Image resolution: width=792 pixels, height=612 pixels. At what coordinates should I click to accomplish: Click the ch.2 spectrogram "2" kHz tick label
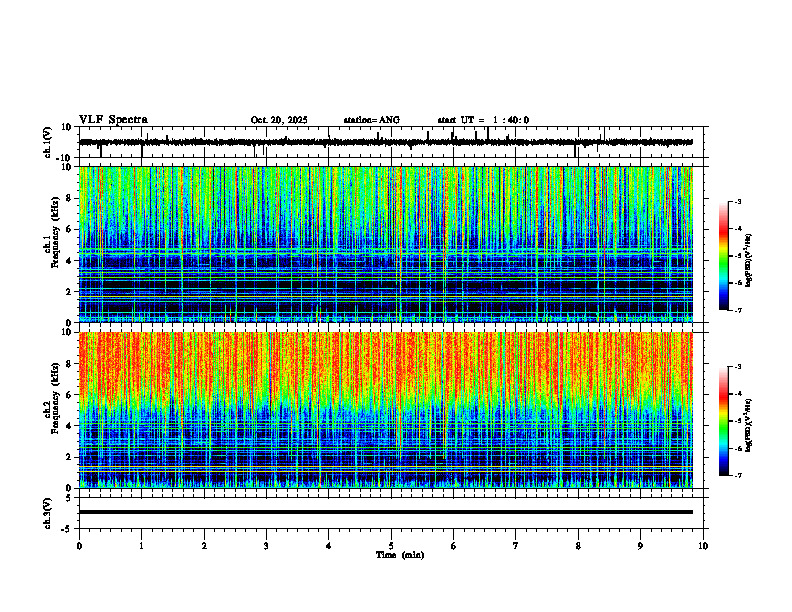pos(69,457)
